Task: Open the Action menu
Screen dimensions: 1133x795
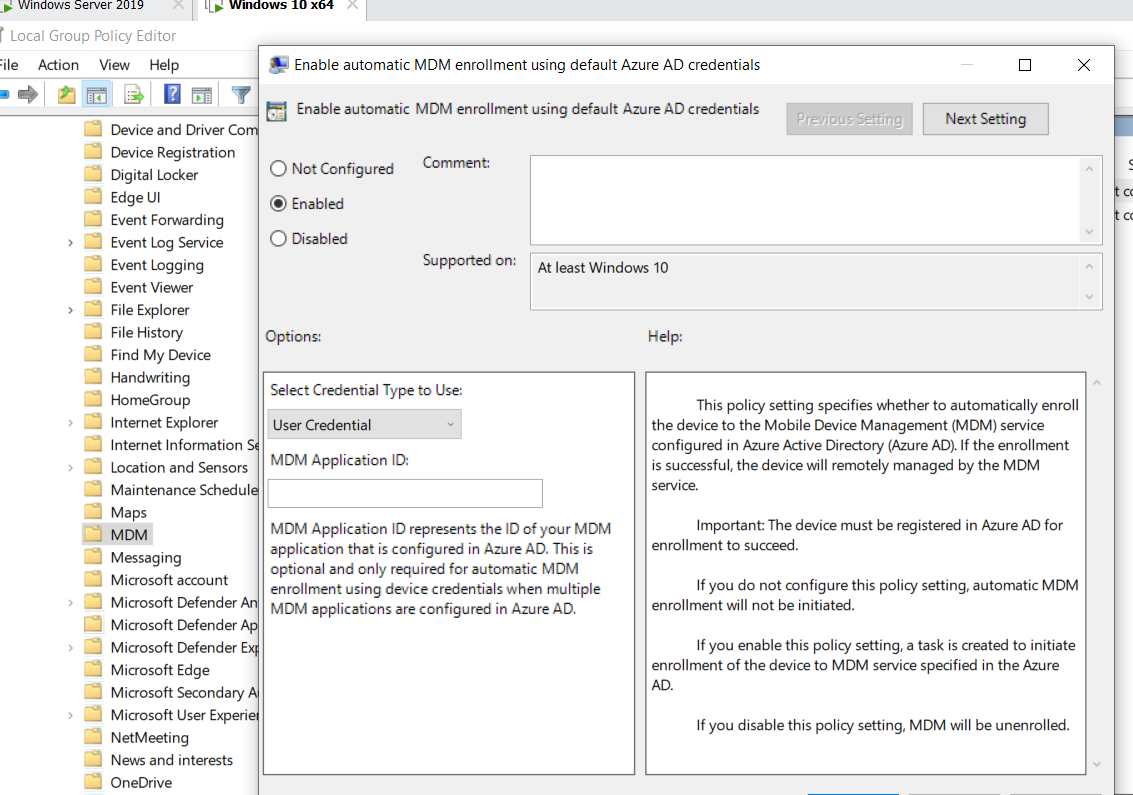Action: 58,64
